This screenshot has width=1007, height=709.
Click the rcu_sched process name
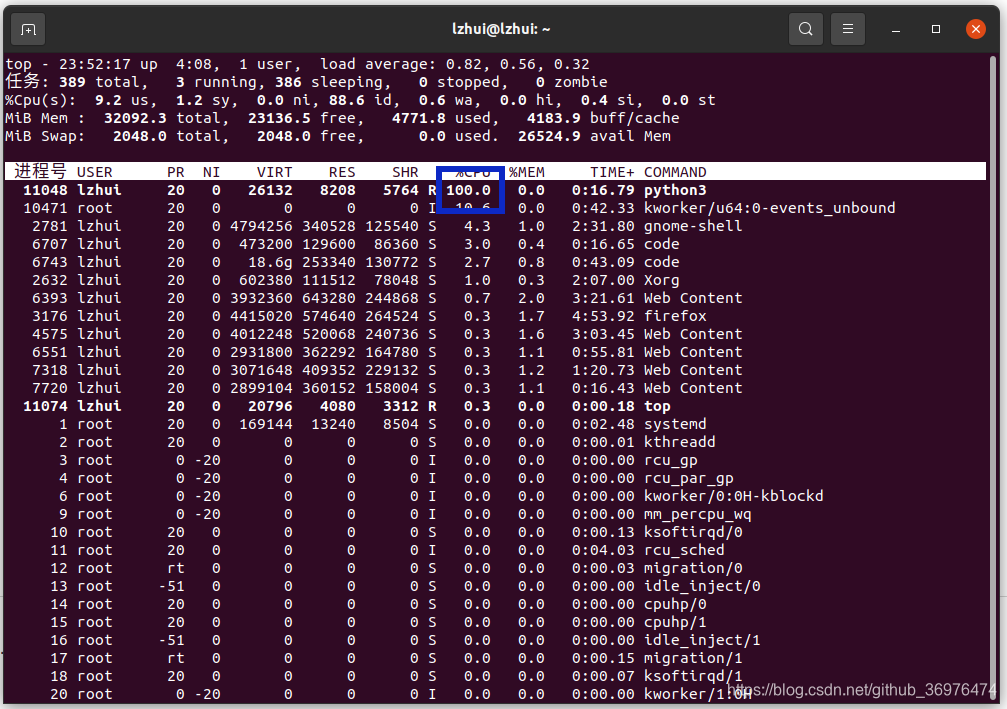coord(684,550)
